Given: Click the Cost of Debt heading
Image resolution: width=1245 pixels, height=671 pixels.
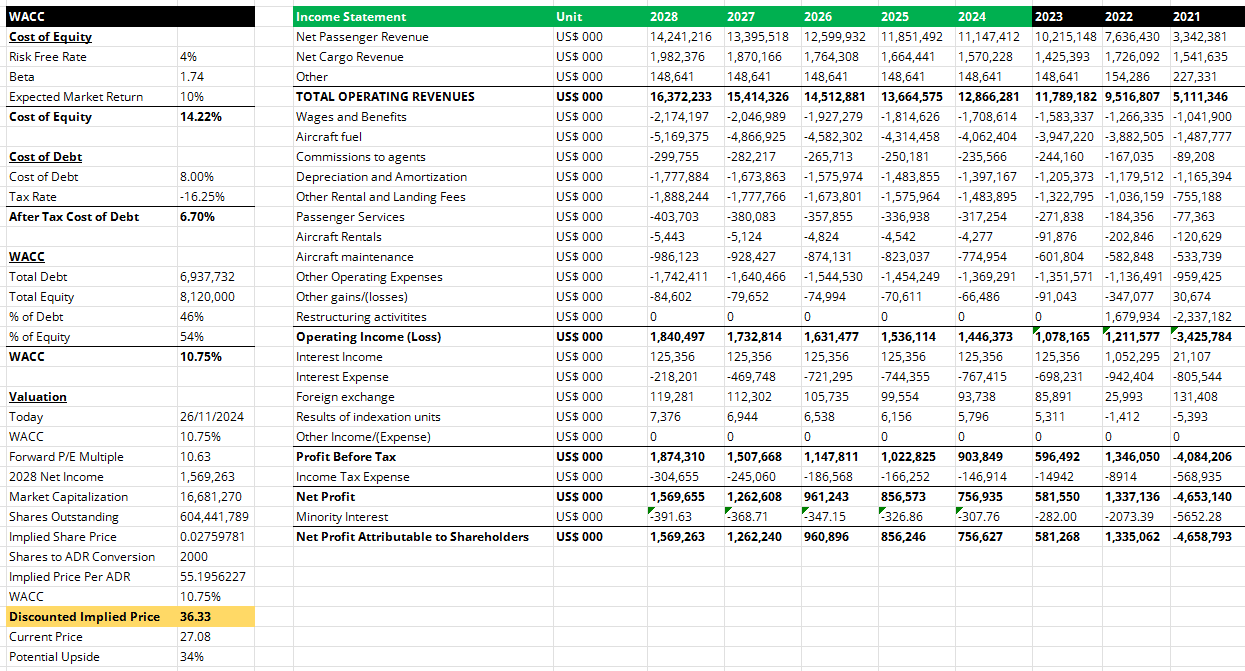Looking at the screenshot, I should 45,157.
